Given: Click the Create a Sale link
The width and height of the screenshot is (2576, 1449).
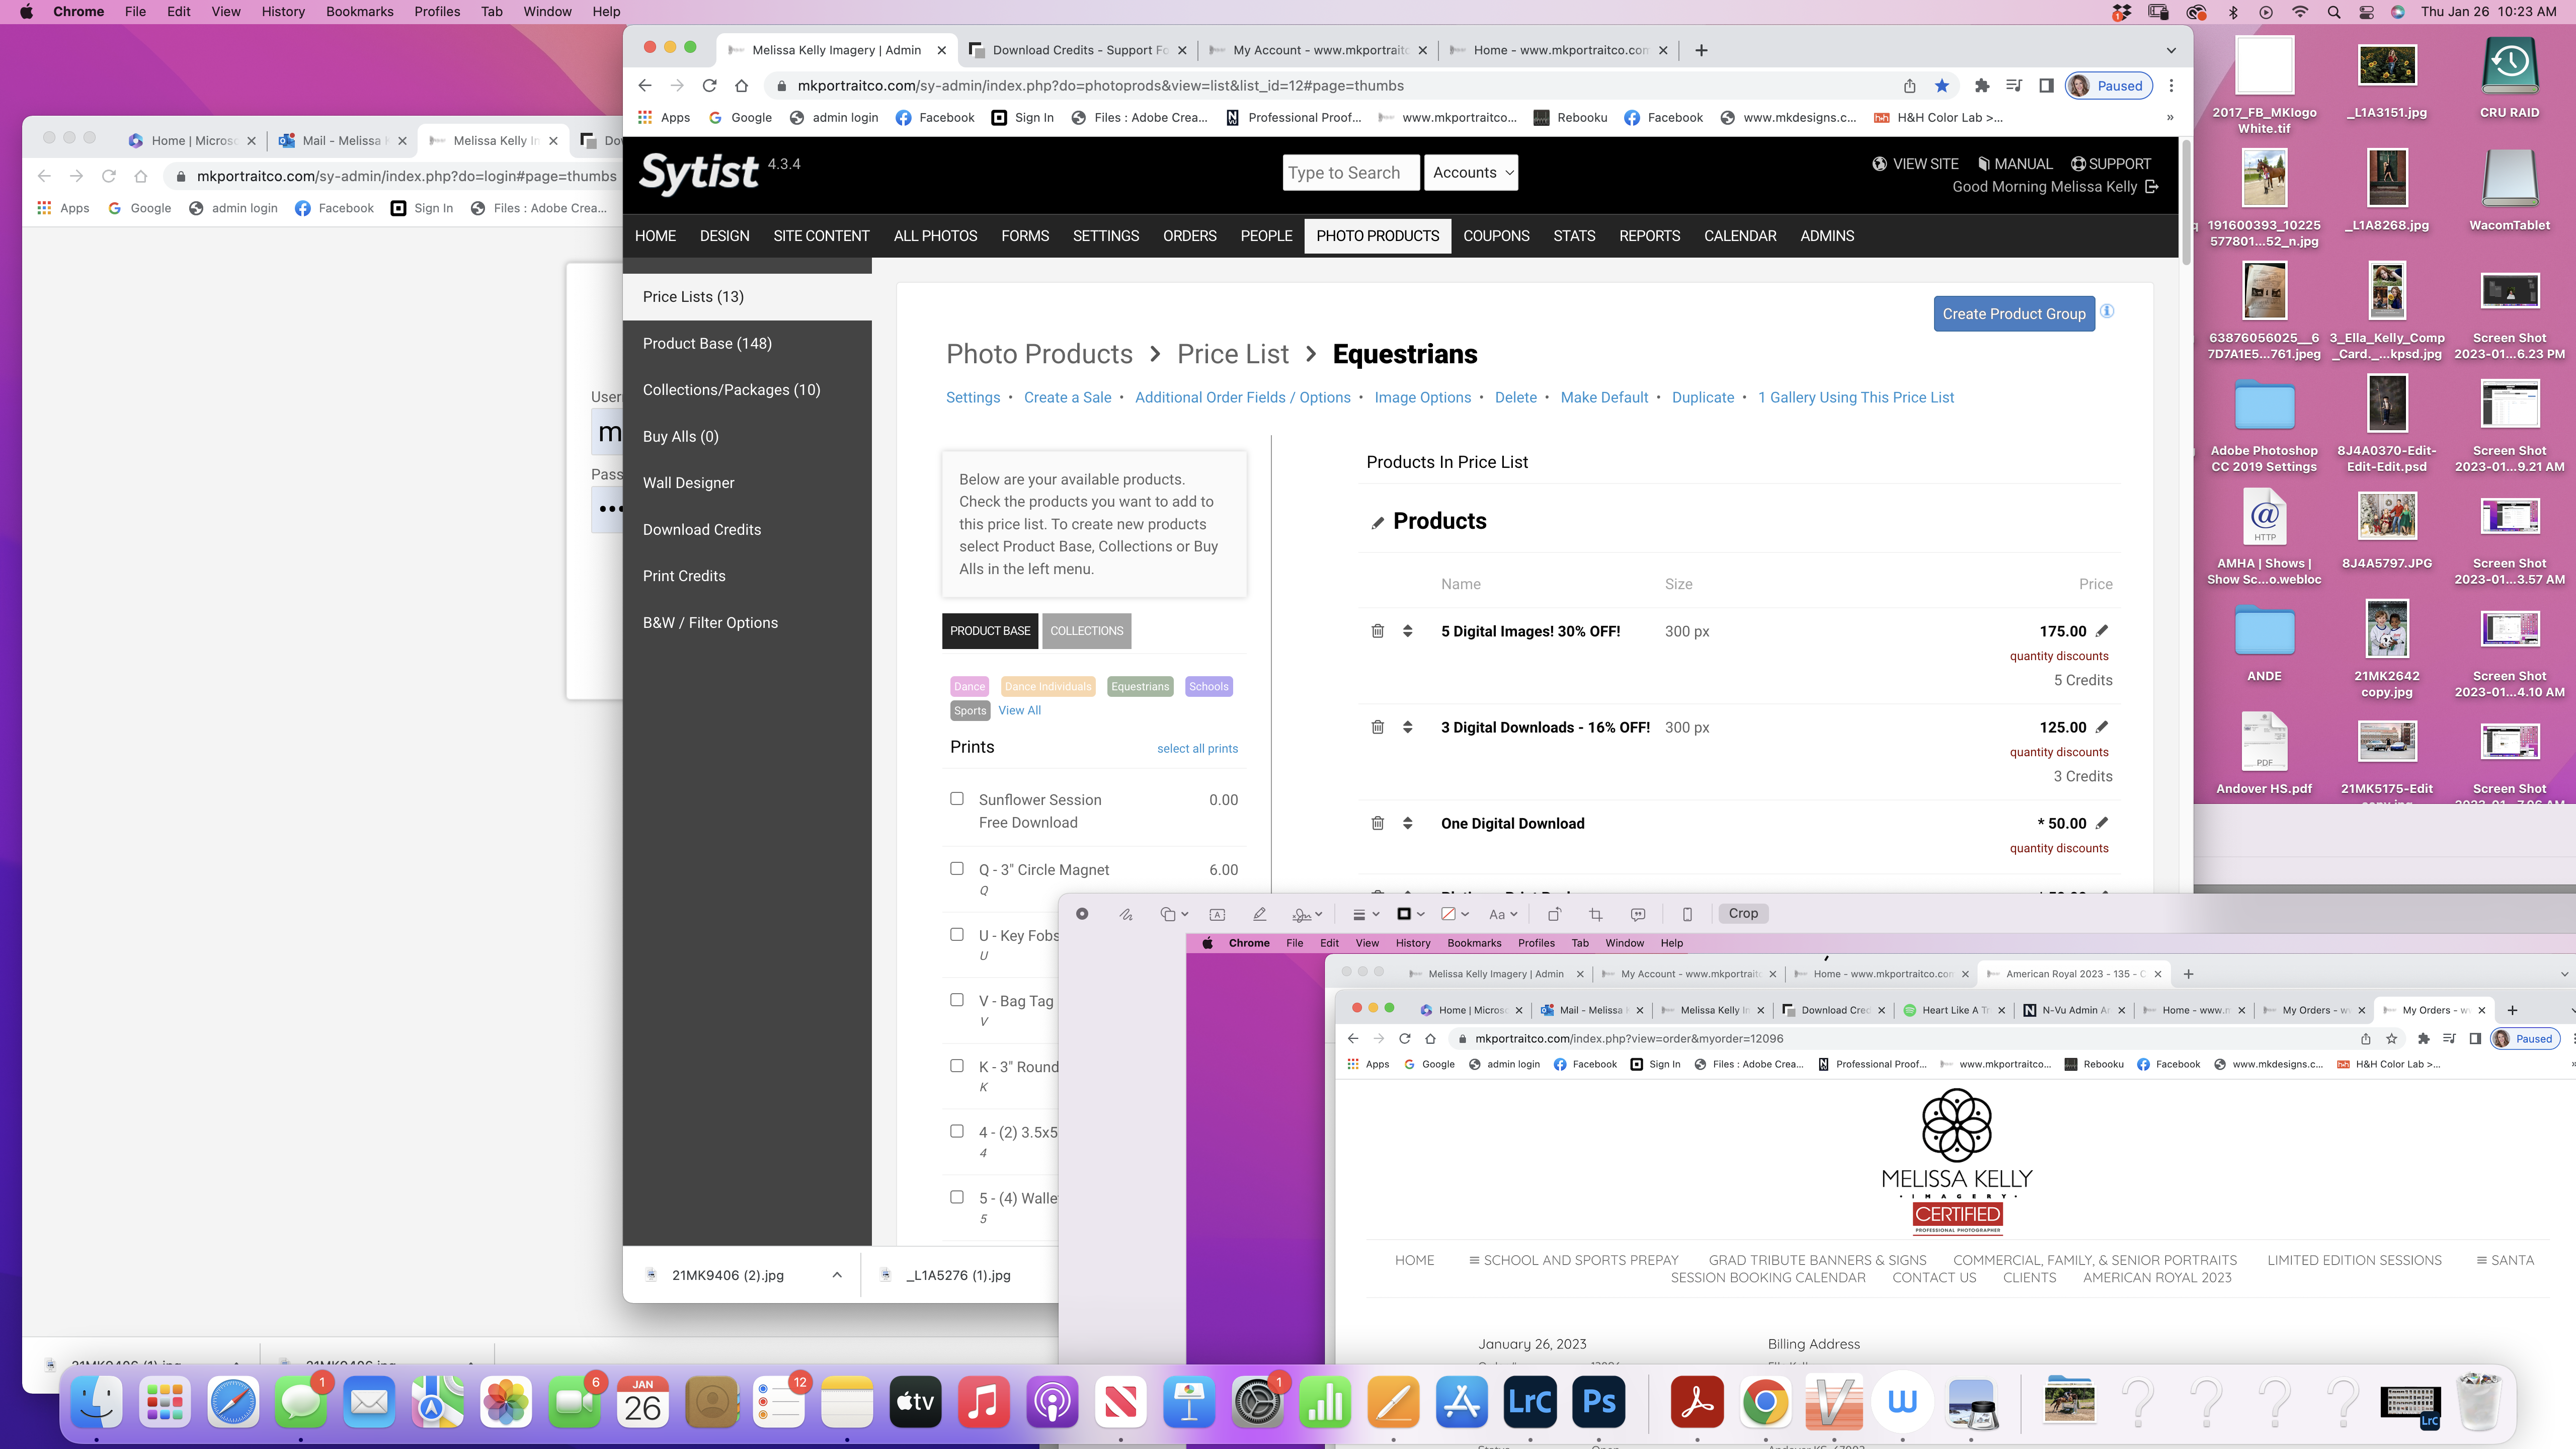Looking at the screenshot, I should coord(1067,398).
